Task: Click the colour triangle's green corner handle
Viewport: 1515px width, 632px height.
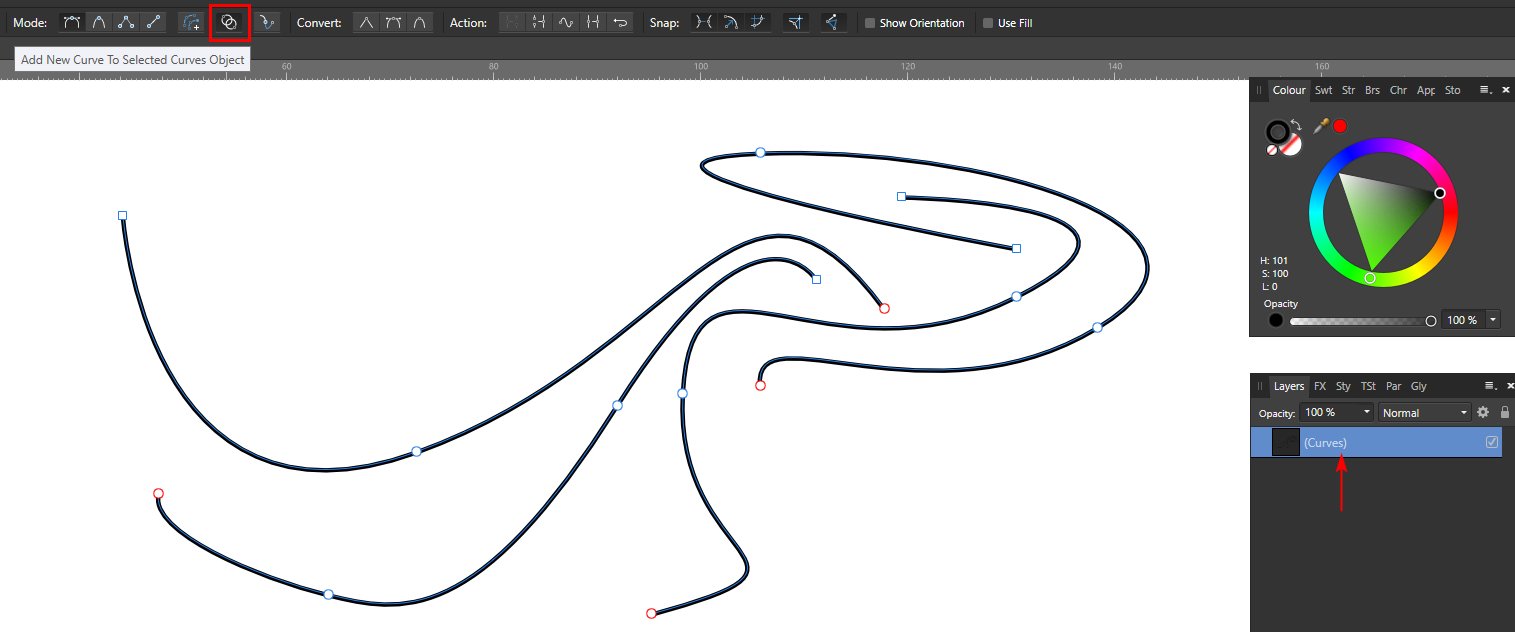Action: click(x=1370, y=278)
